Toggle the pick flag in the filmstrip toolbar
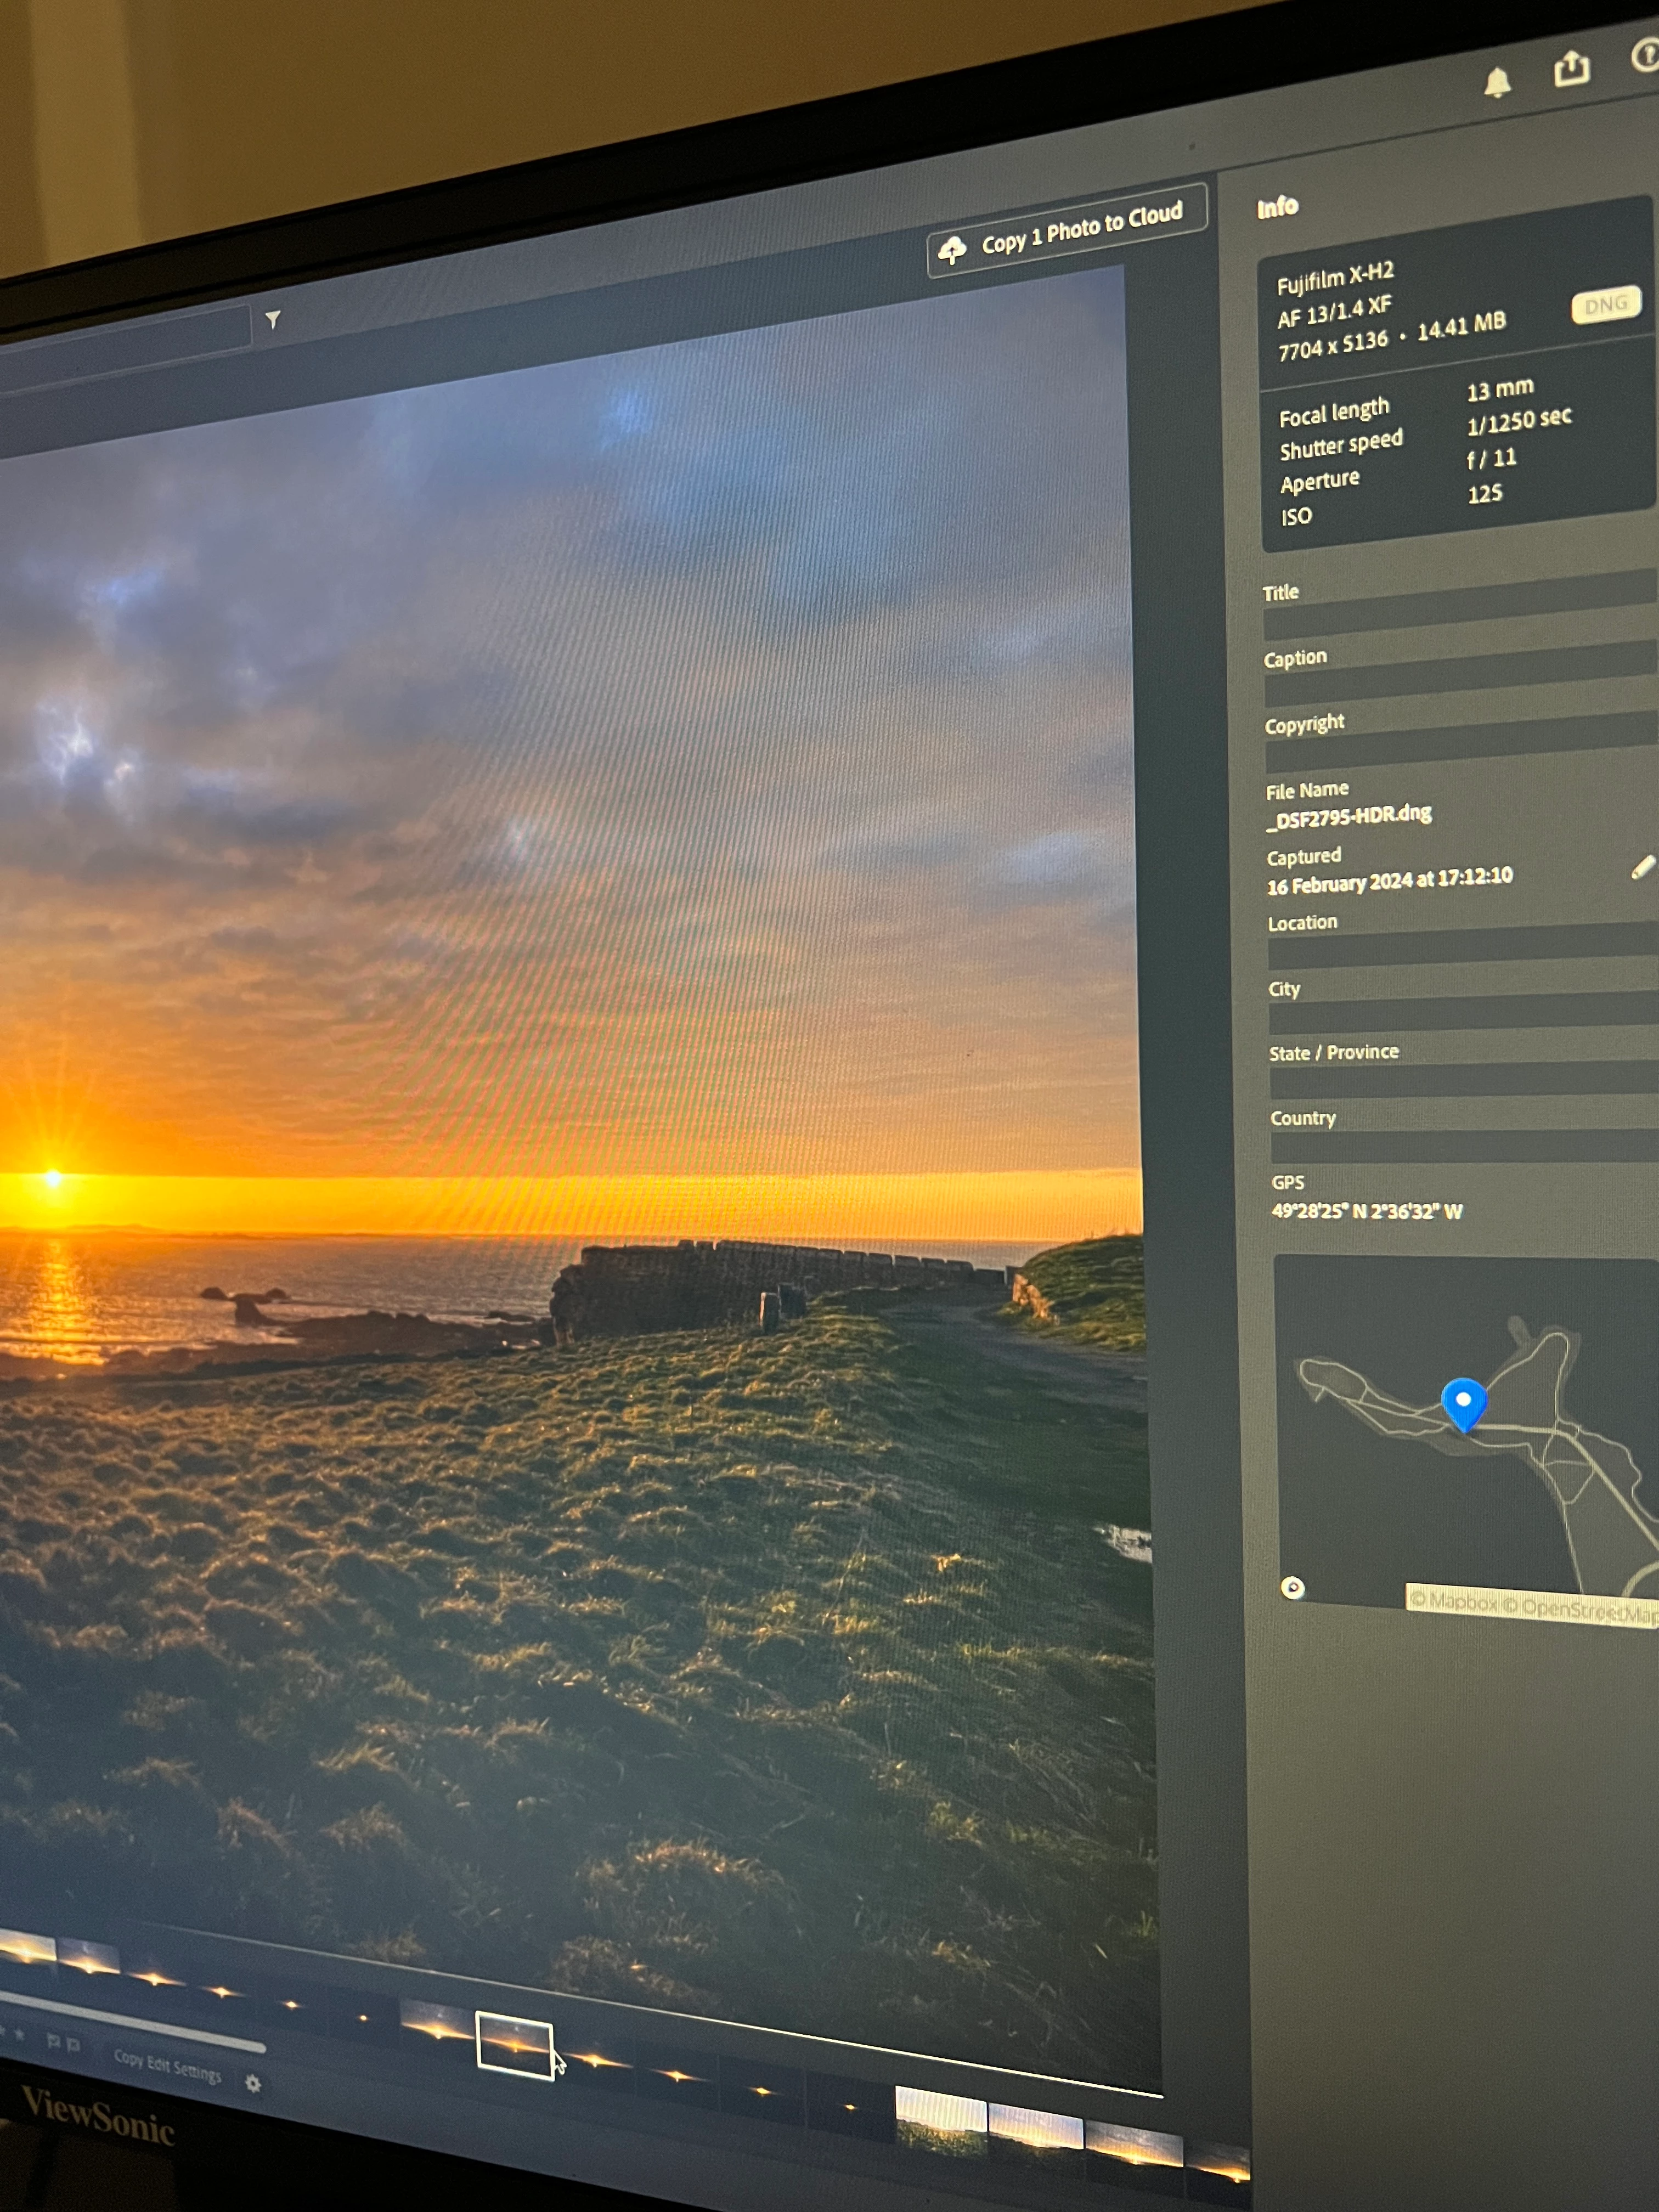 click(53, 2041)
